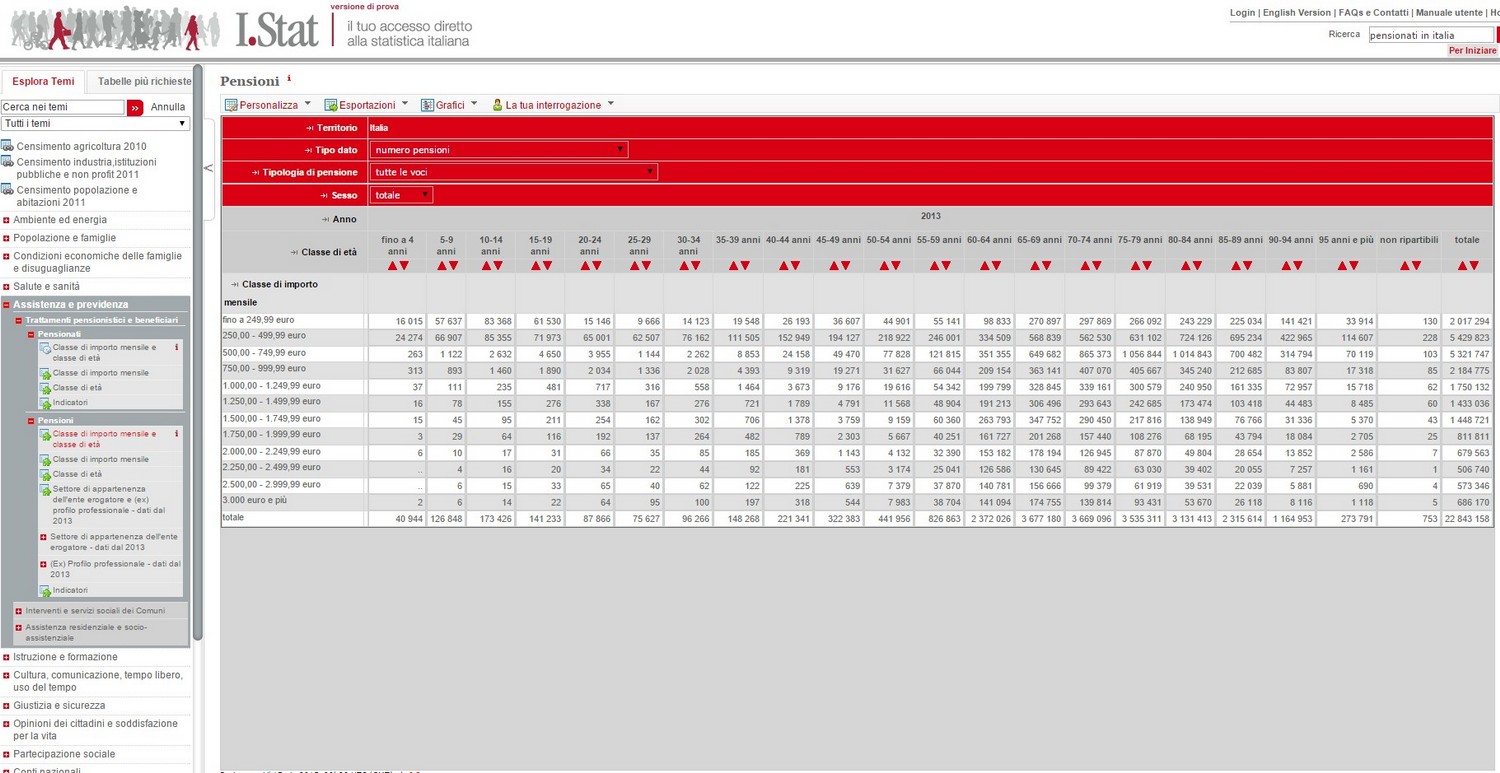Expand Partecipazione sociale theme
The height and width of the screenshot is (773, 1500).
tap(6, 754)
